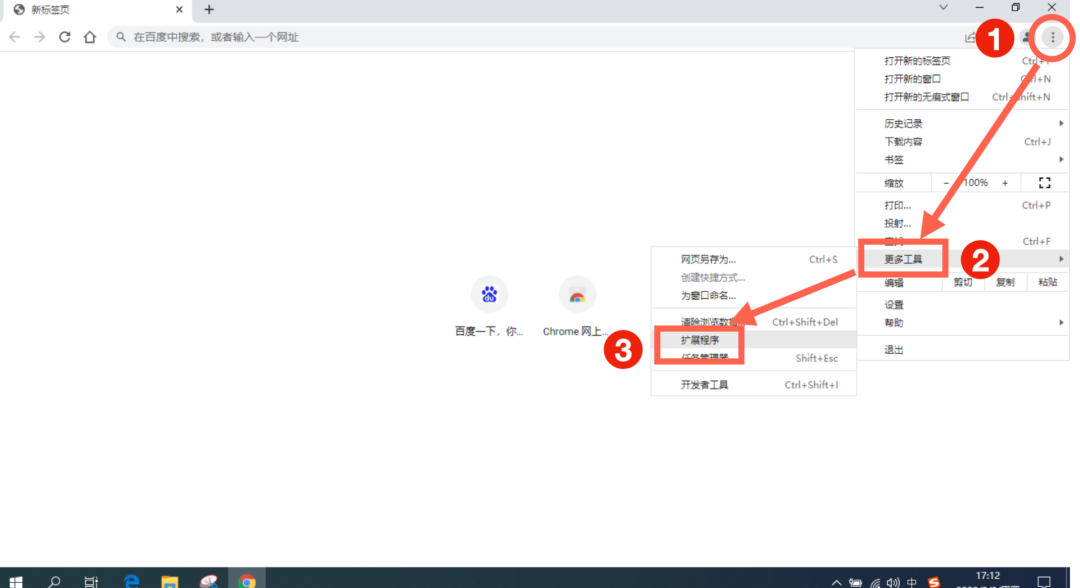Close the 新标签页 tab
Viewport: 1080px width, 588px height.
178,9
